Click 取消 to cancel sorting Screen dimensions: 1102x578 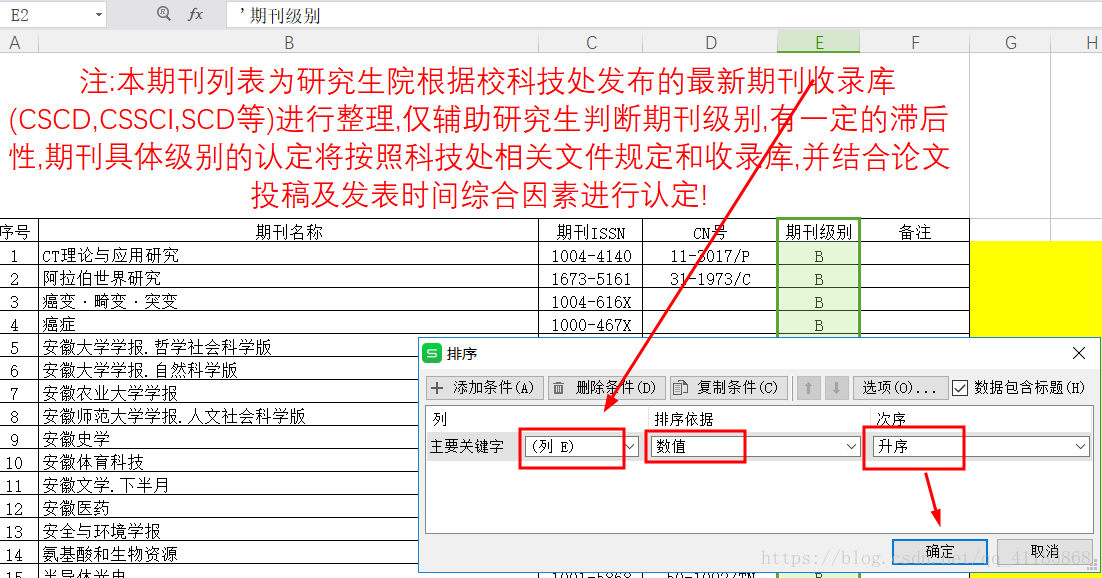[x=1044, y=551]
